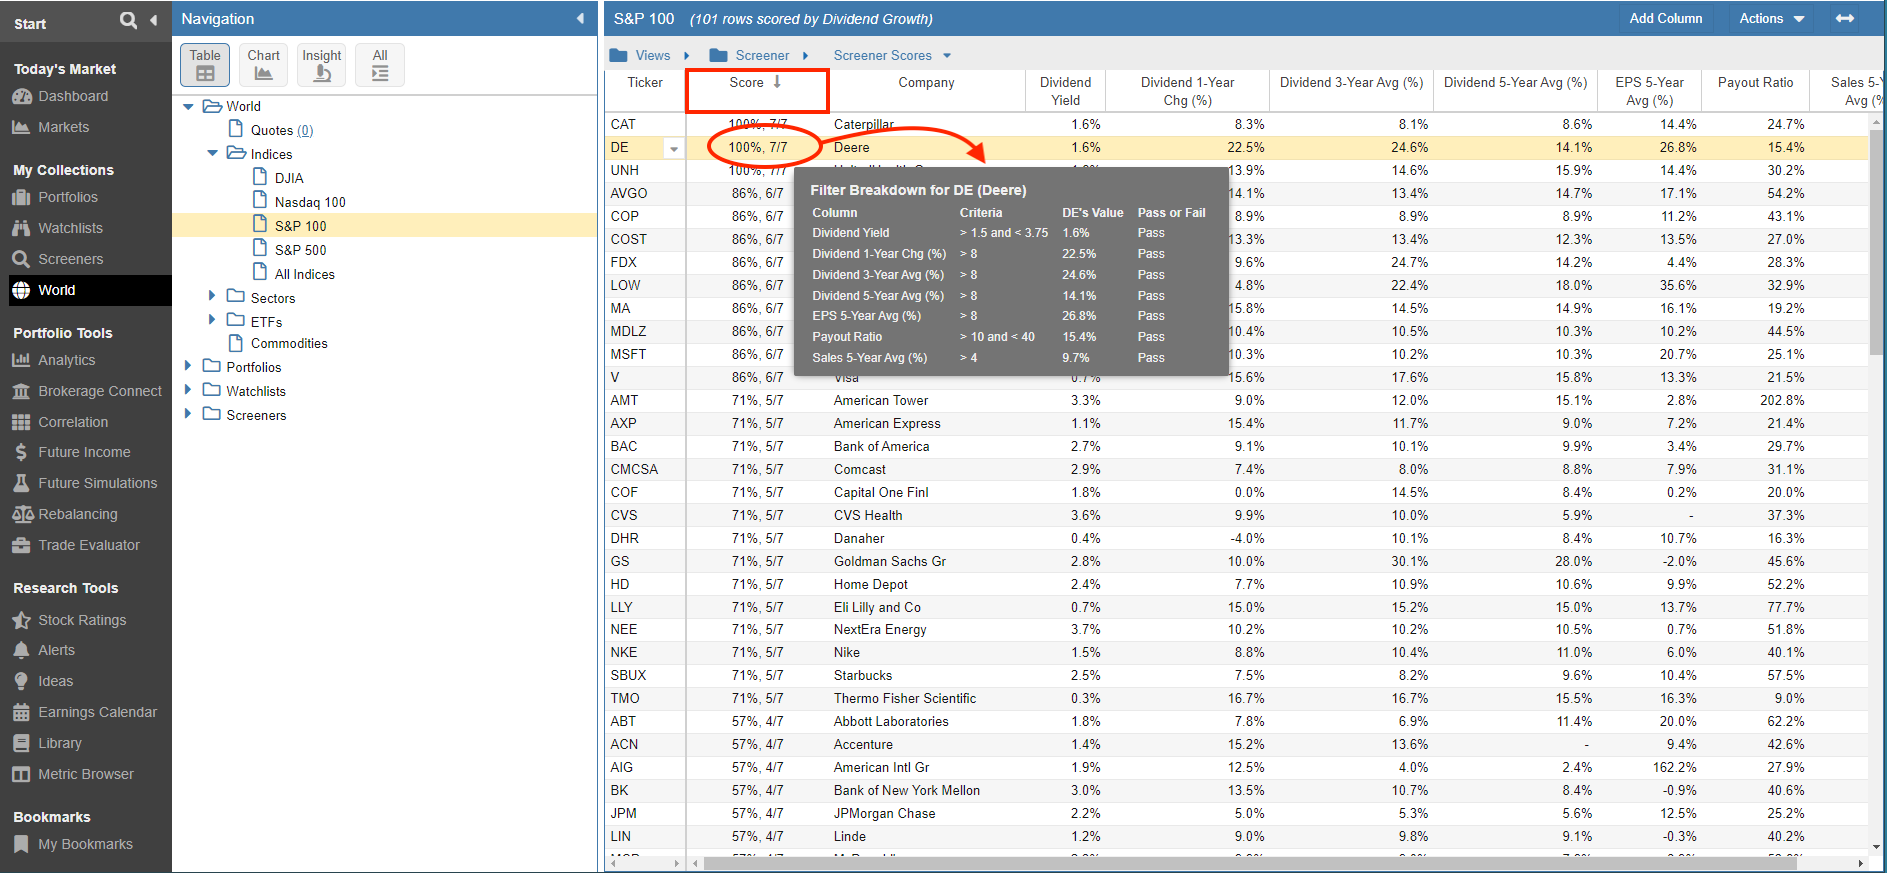Sort by the Ticker column header
This screenshot has width=1887, height=873.
click(x=645, y=91)
